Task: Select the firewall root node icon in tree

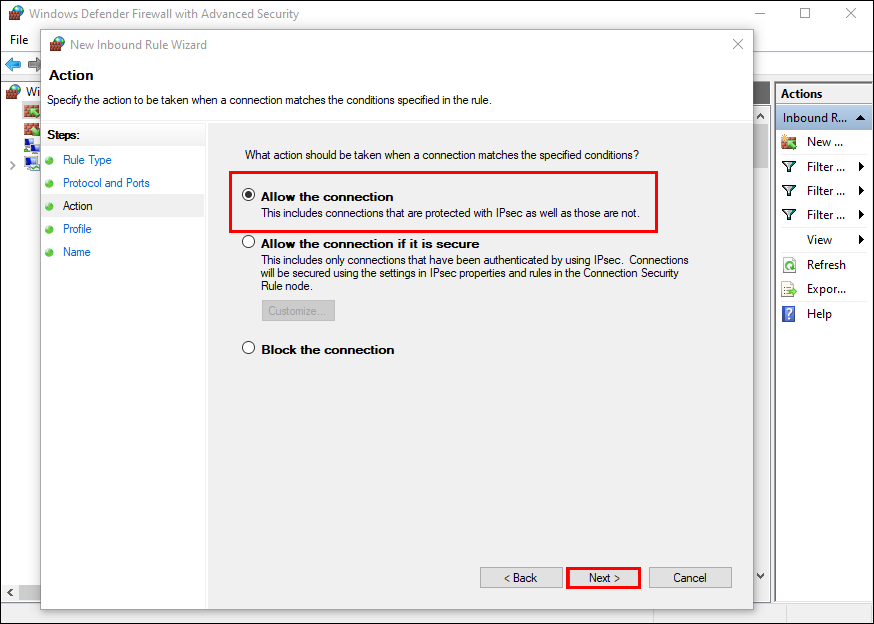Action: pos(13,92)
